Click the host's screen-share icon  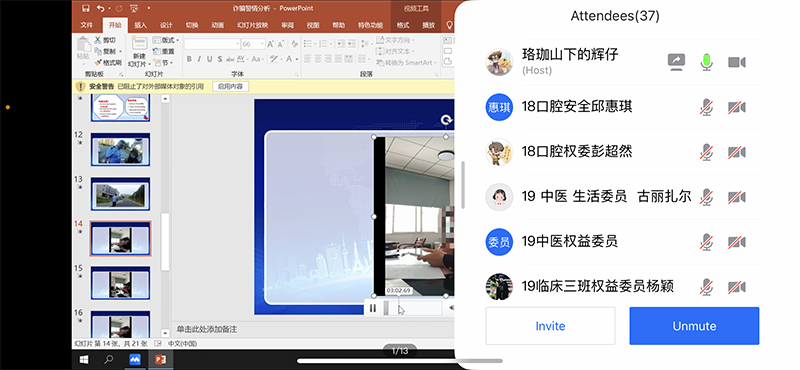click(677, 62)
